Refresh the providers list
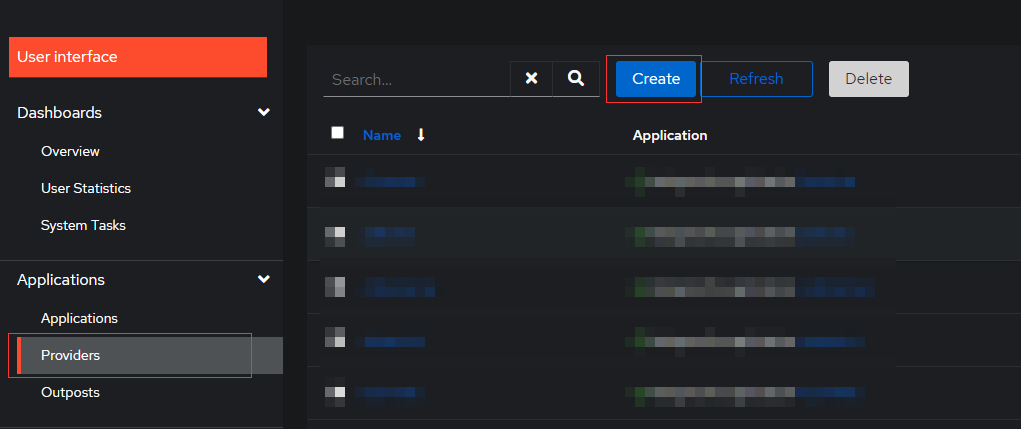Screen dimensions: 1021x429 tap(756, 79)
